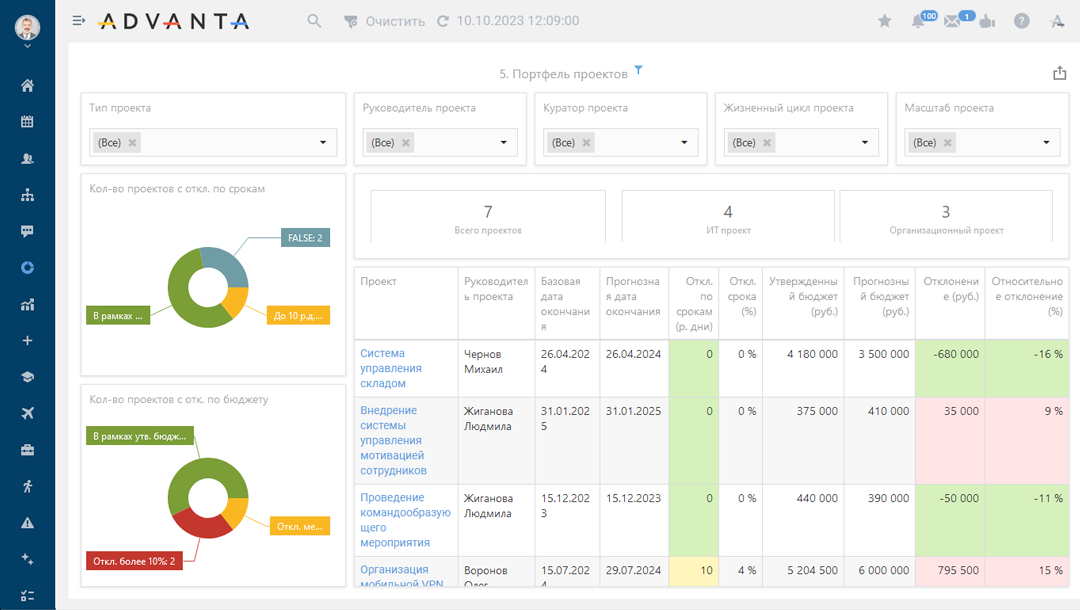Remove the (Все) tag in Куратор проекта

(x=587, y=143)
